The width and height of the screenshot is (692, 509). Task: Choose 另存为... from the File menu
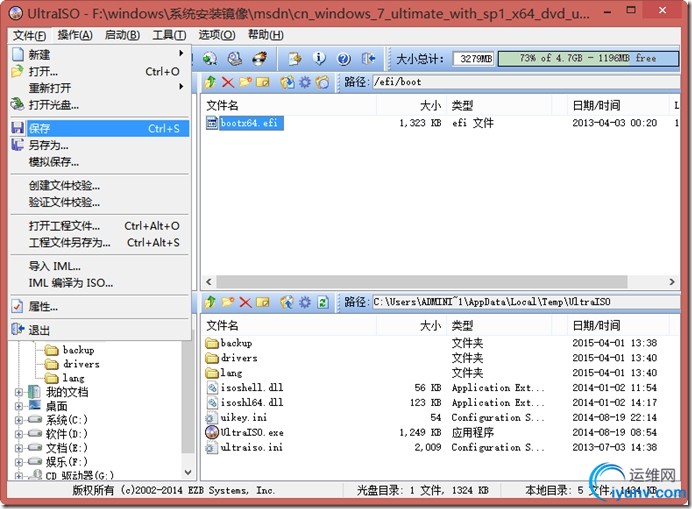100,145
